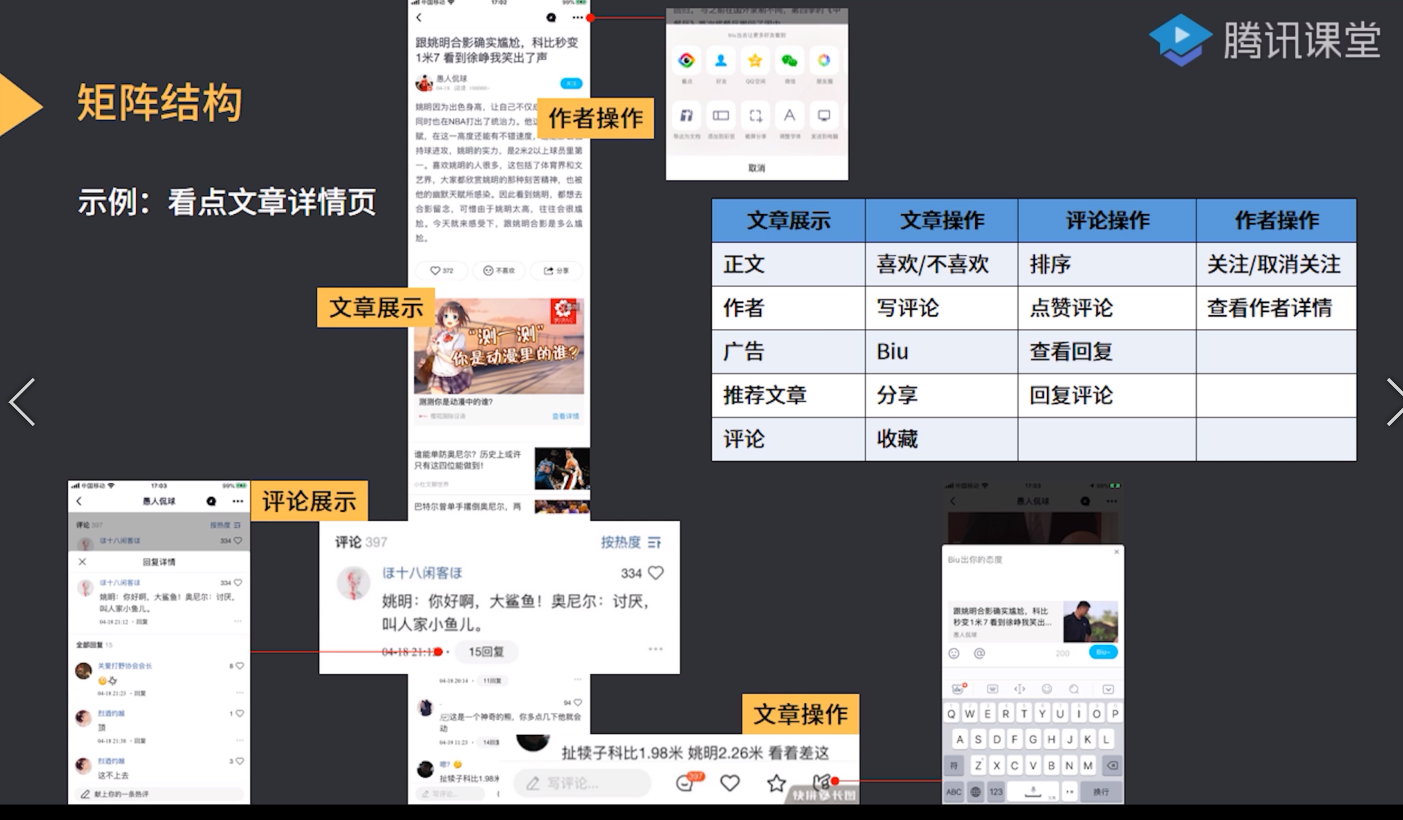Tap the Biu hand icon in bottom bar
The height and width of the screenshot is (820, 1403).
click(822, 782)
